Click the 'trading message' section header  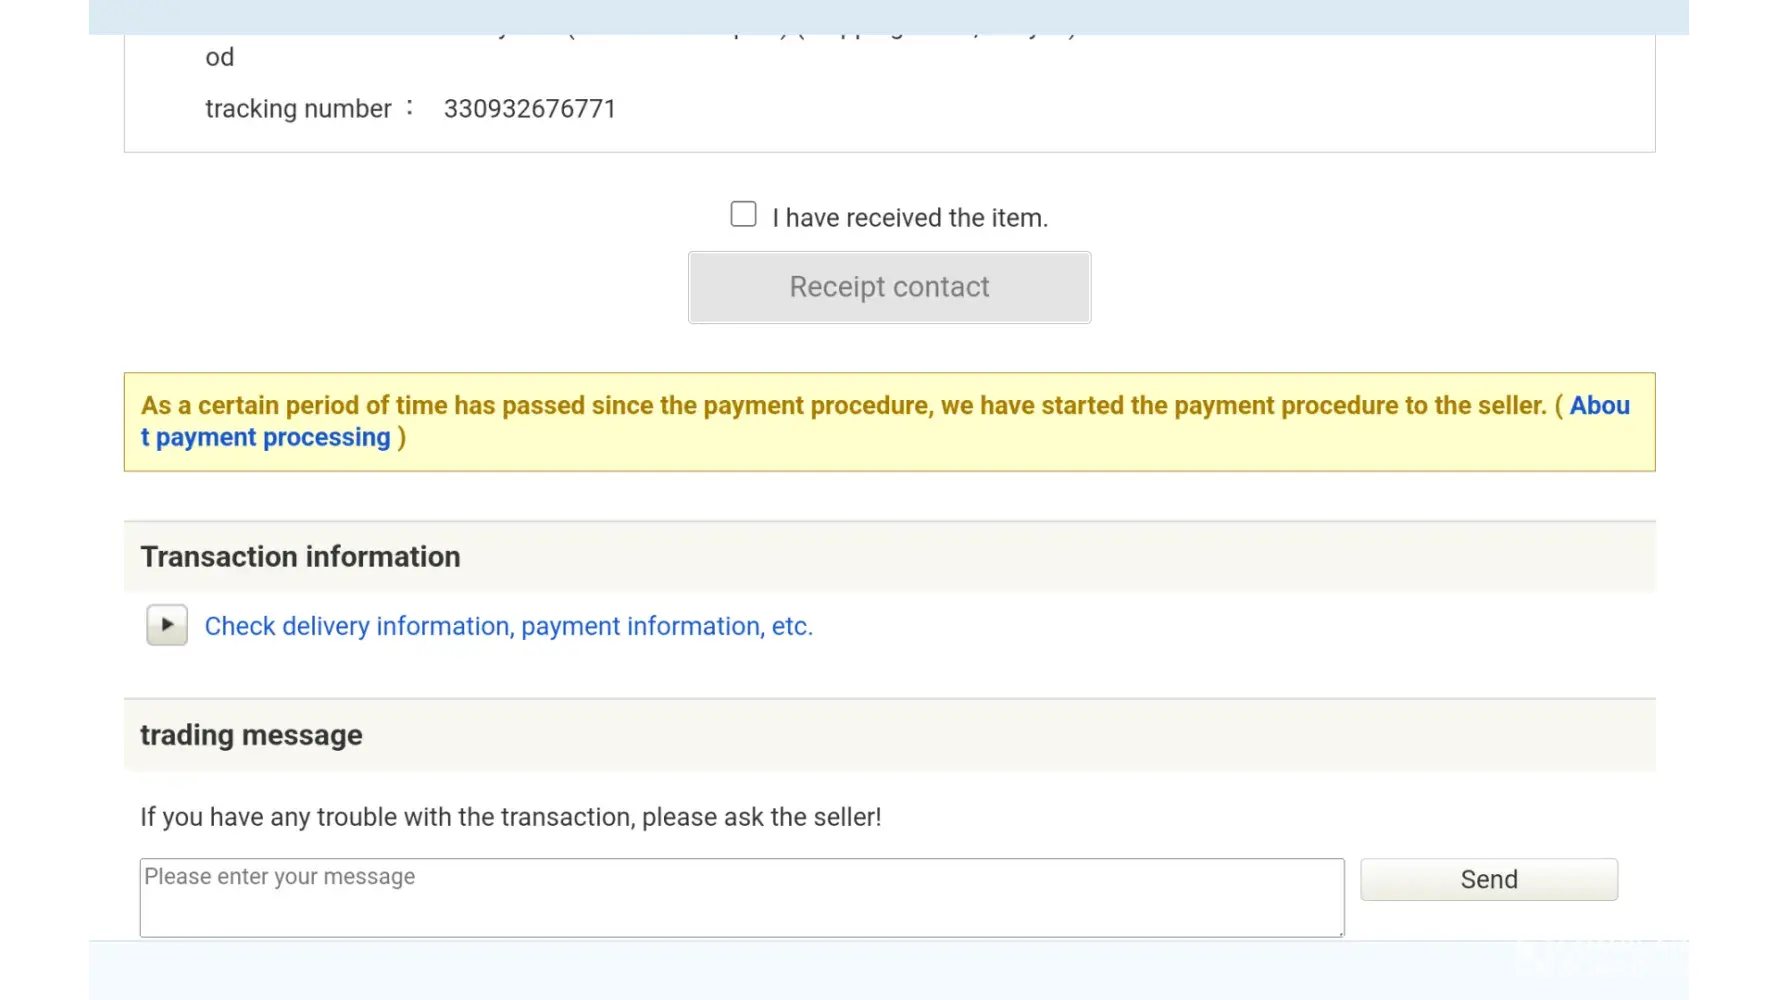click(251, 735)
